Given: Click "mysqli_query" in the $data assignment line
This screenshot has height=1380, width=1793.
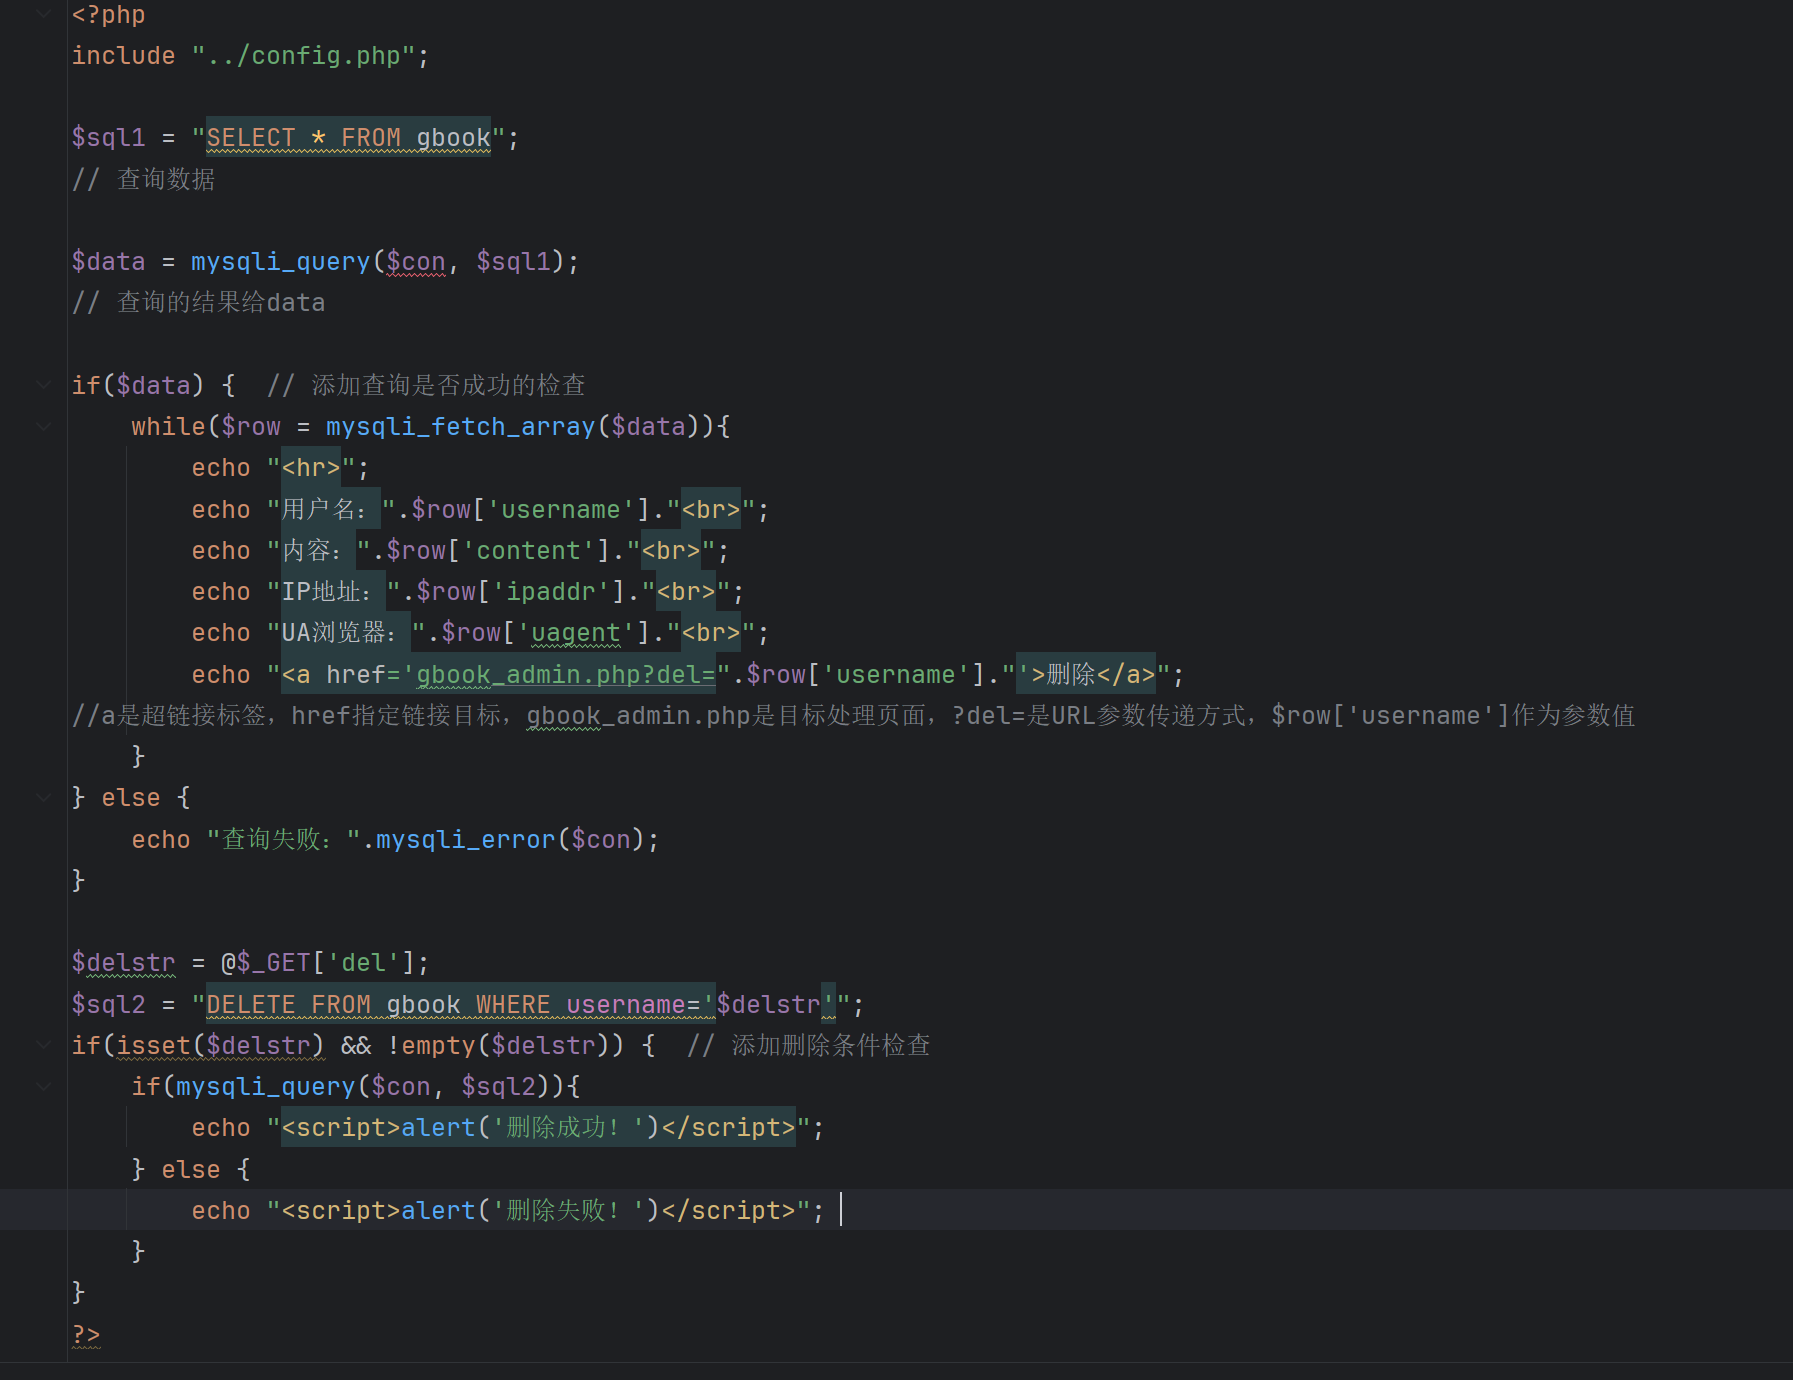Looking at the screenshot, I should (281, 262).
